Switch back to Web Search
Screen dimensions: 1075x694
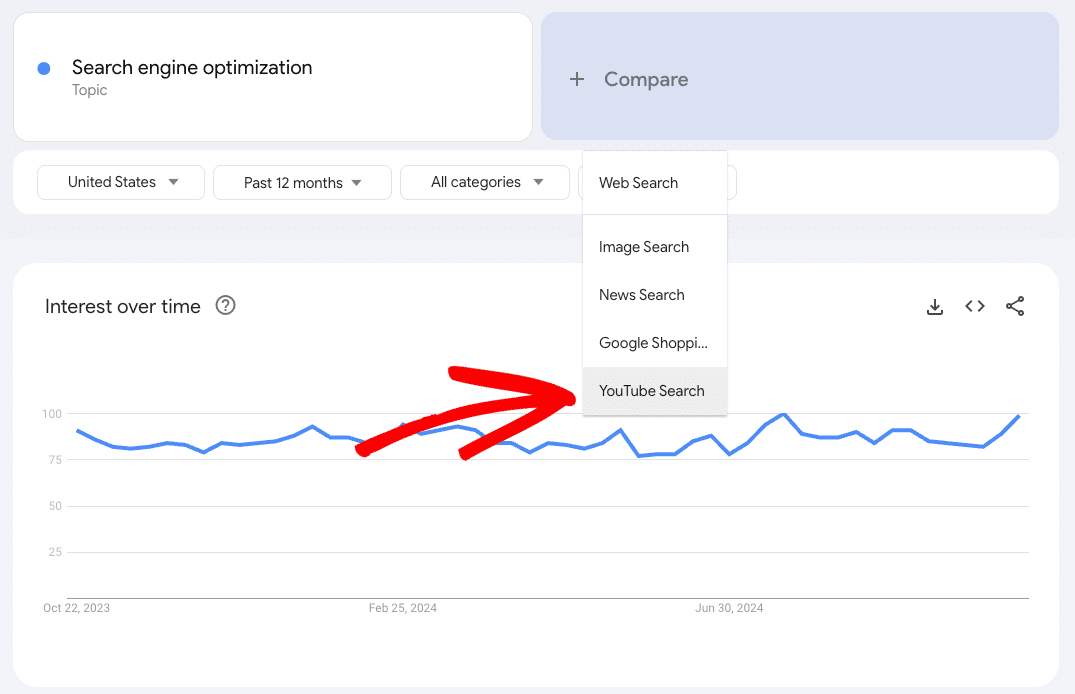point(638,183)
